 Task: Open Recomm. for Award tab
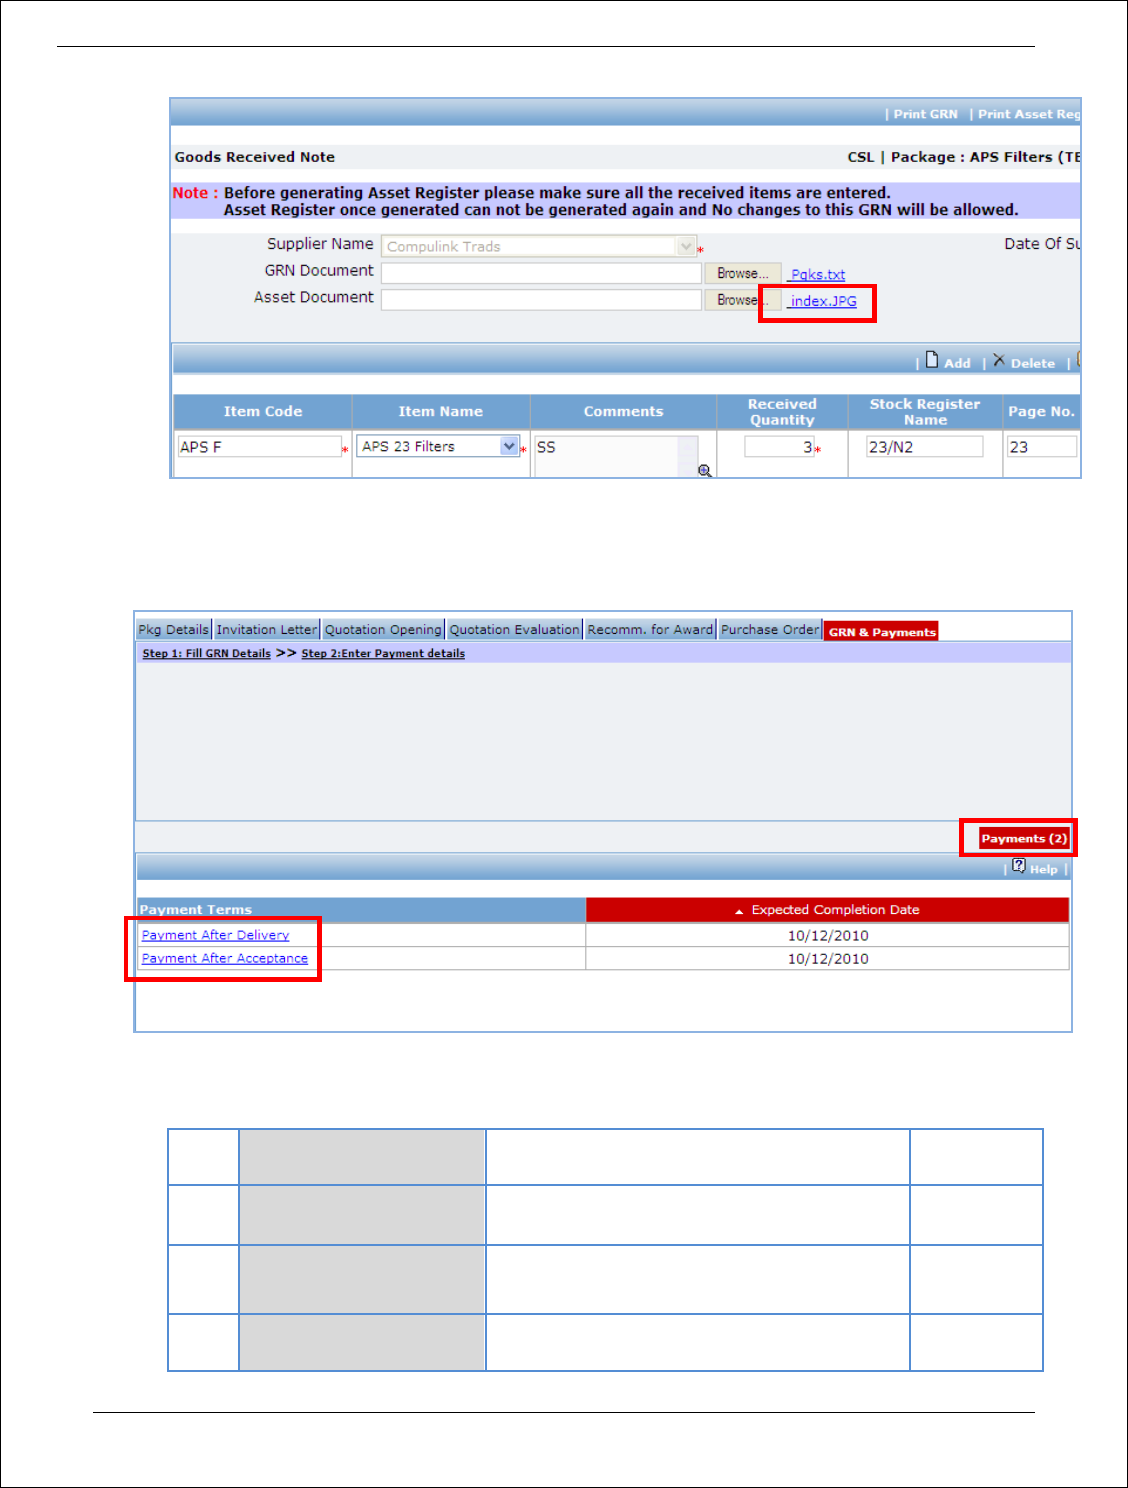click(x=650, y=630)
